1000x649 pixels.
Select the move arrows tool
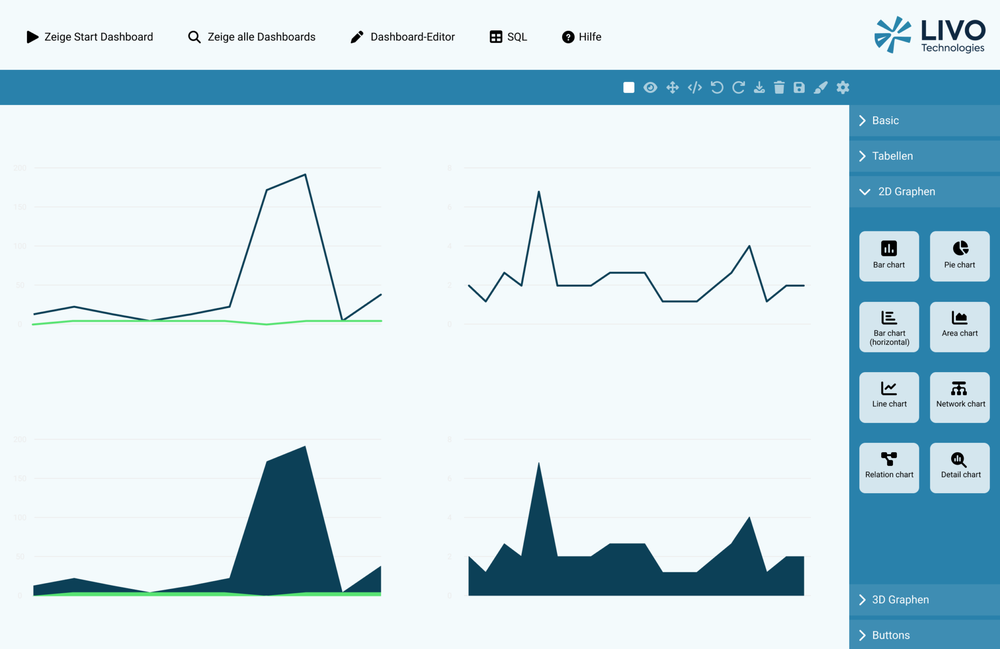672,87
